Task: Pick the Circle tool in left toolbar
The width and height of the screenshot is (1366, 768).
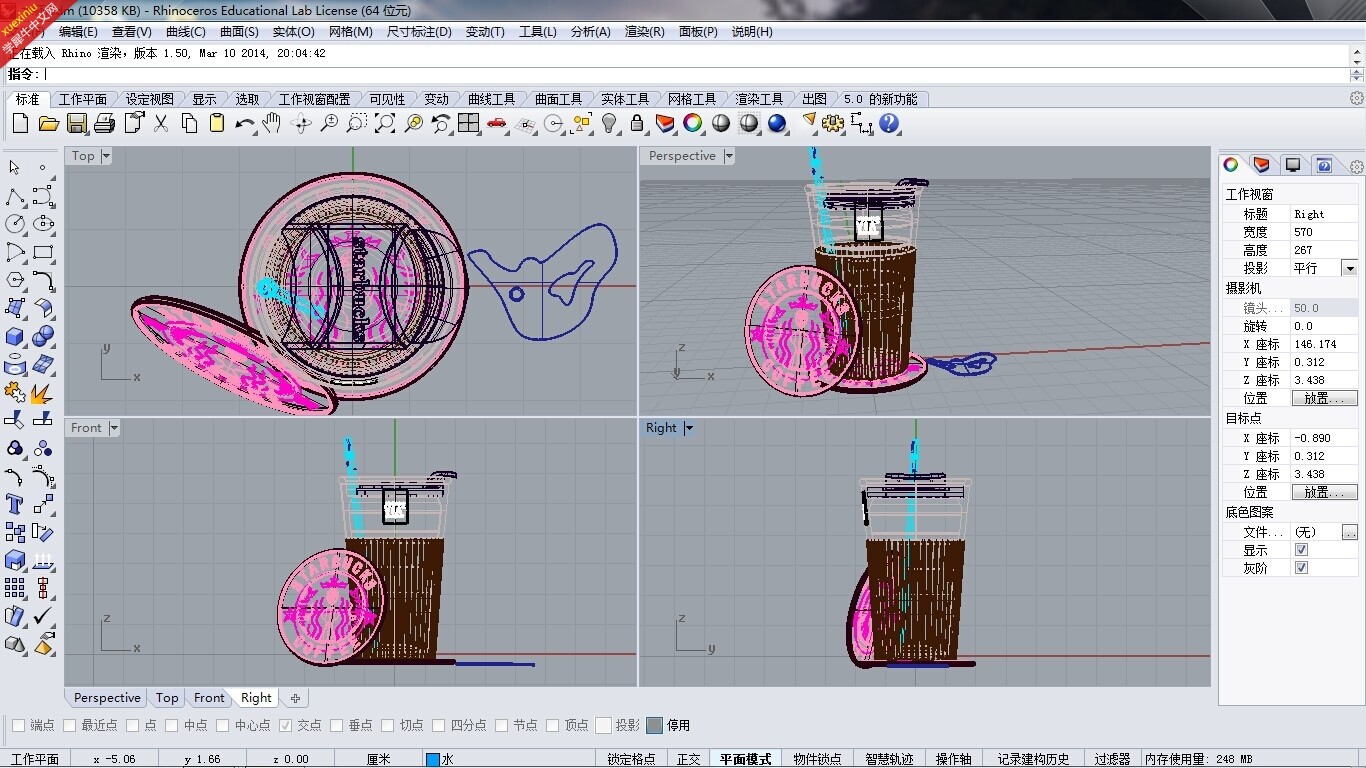Action: [14, 224]
